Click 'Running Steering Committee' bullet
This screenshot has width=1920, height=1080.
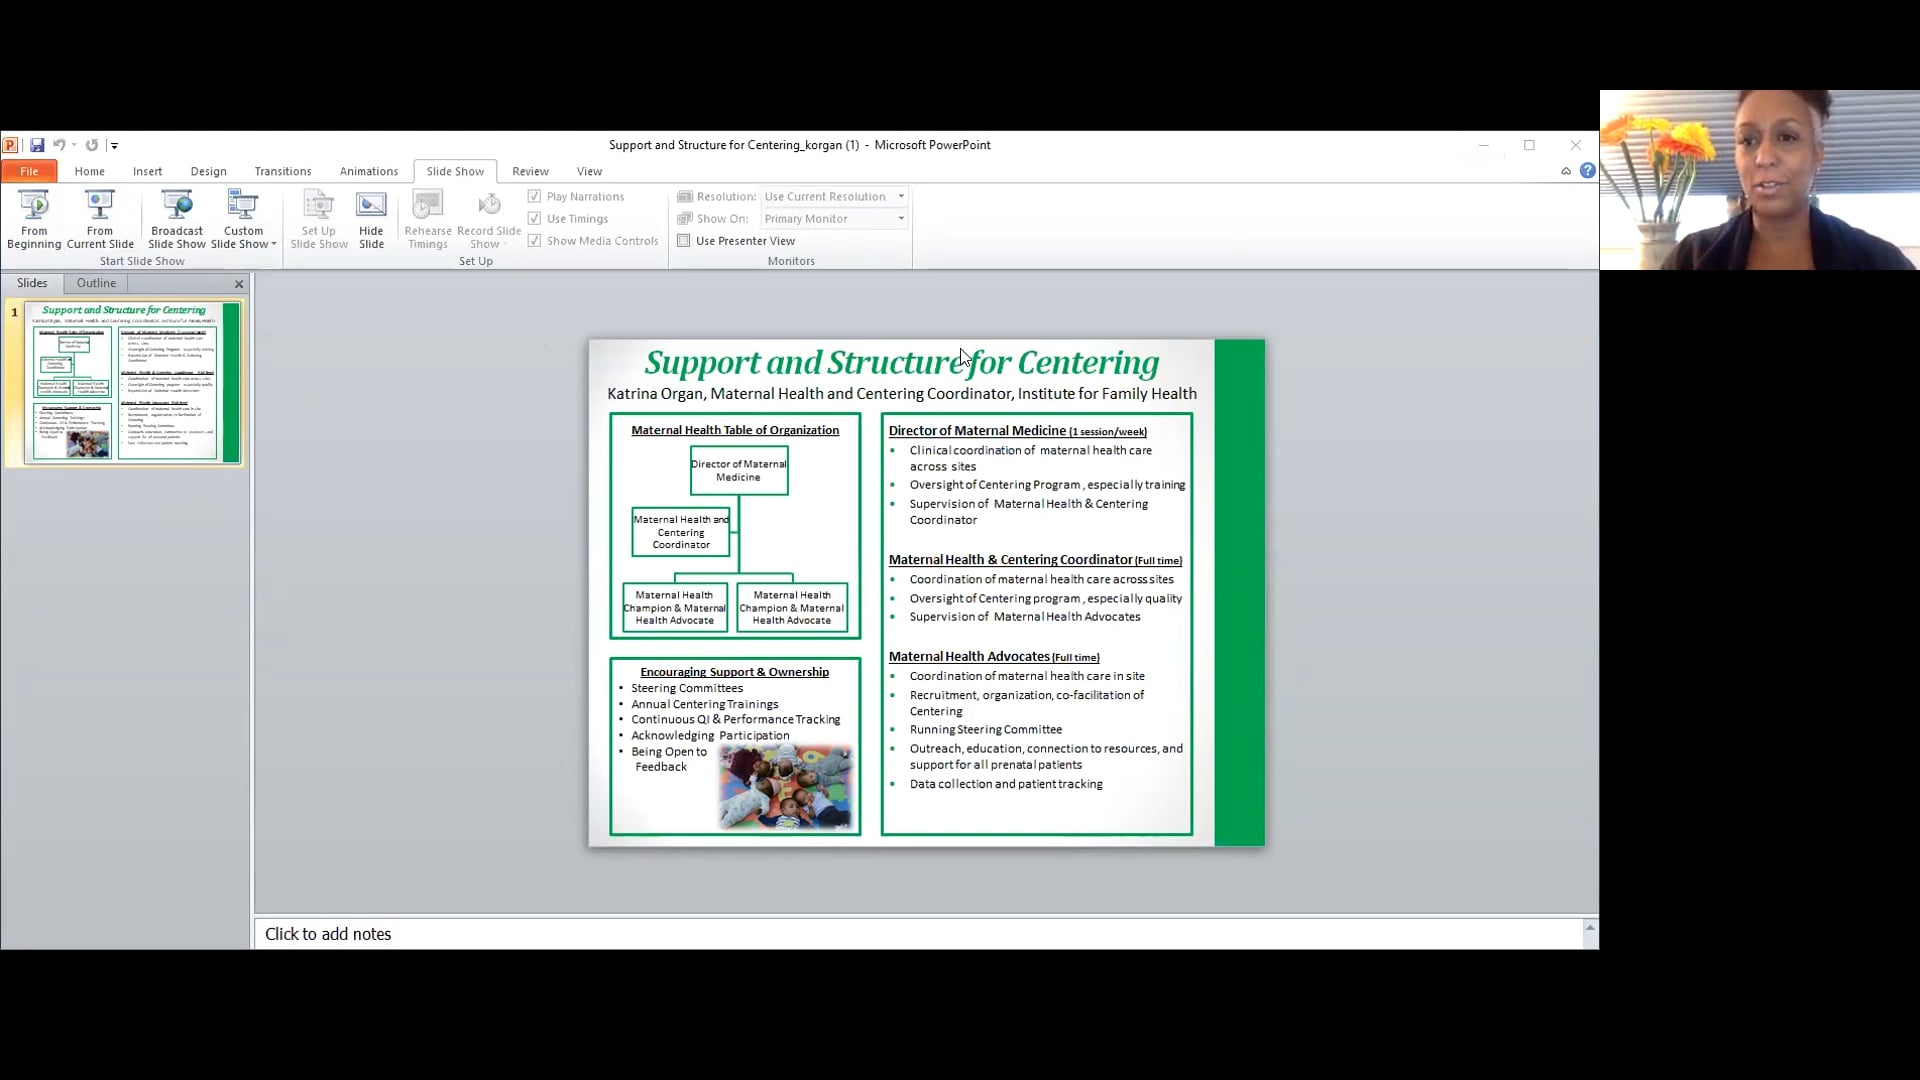[986, 729]
